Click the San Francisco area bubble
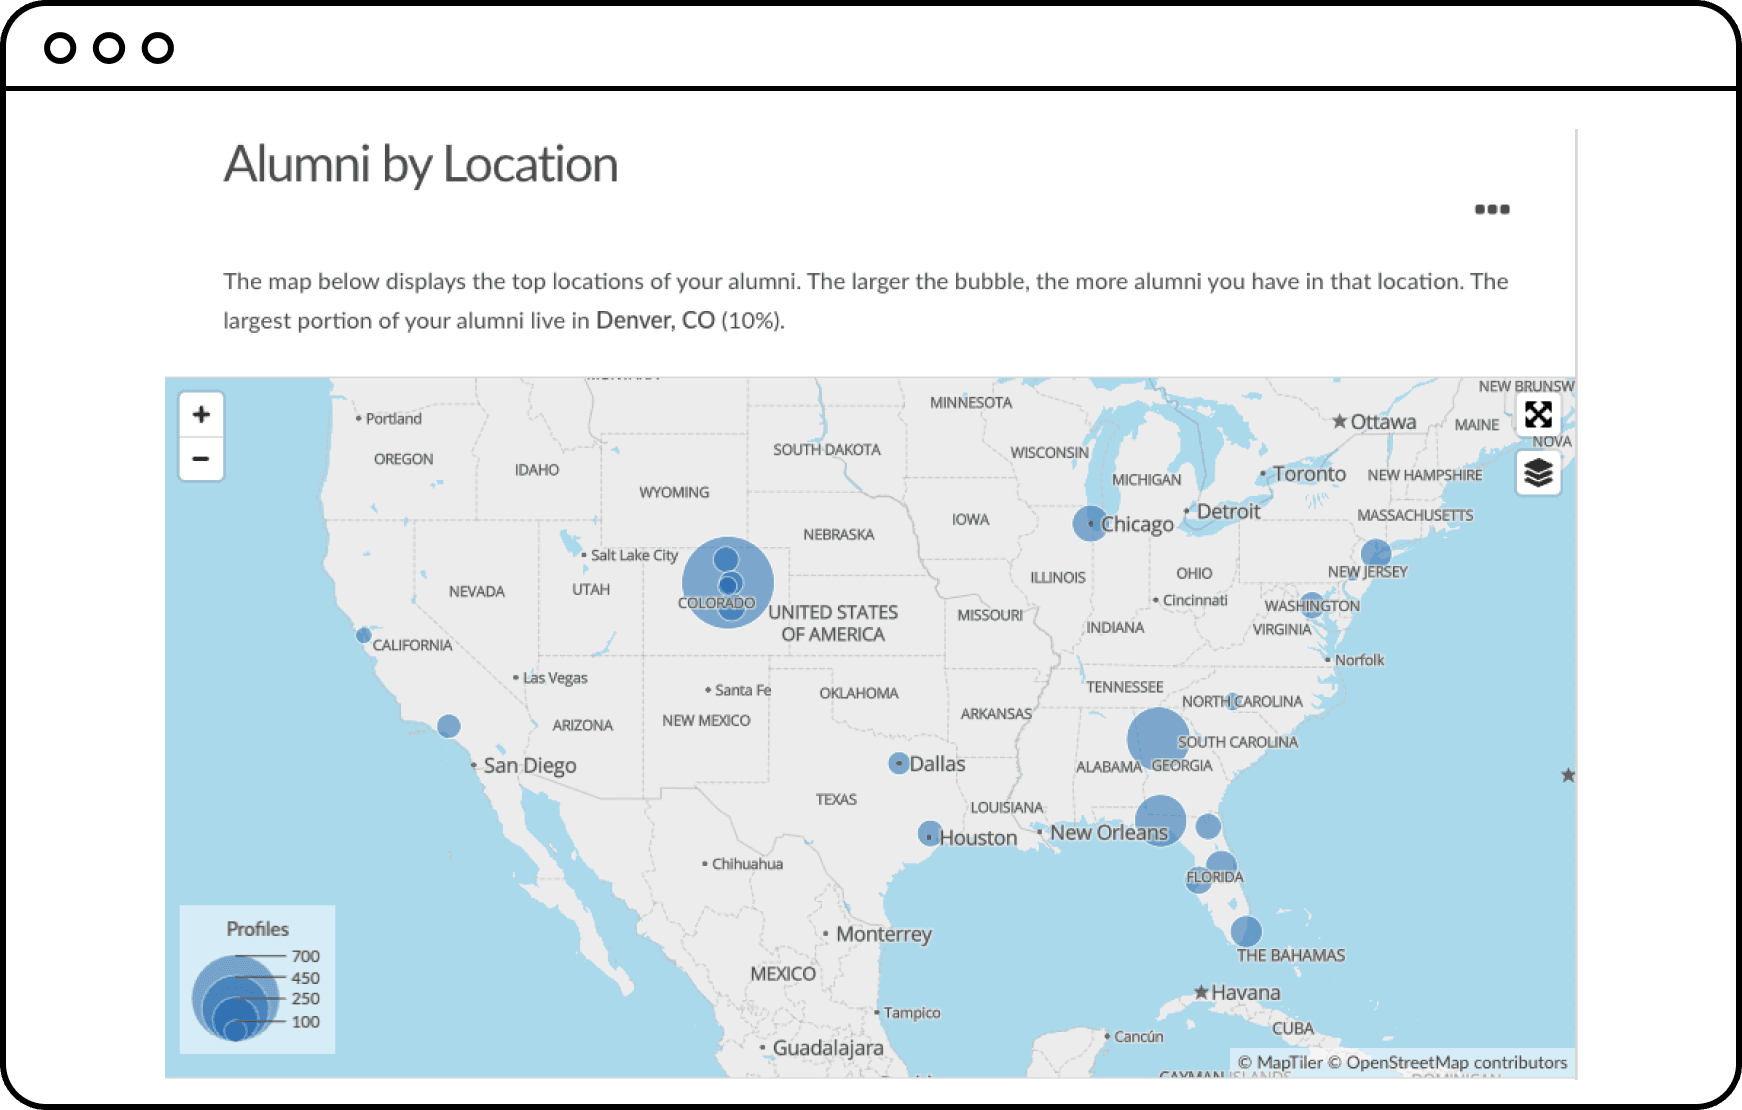The height and width of the screenshot is (1110, 1742). coord(364,635)
